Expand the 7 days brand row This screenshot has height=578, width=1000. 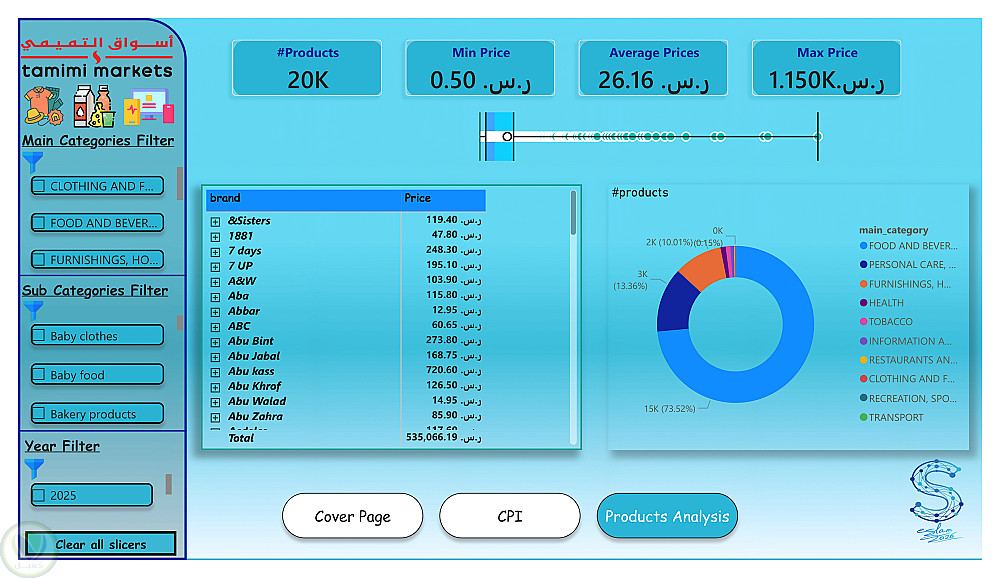coord(216,251)
